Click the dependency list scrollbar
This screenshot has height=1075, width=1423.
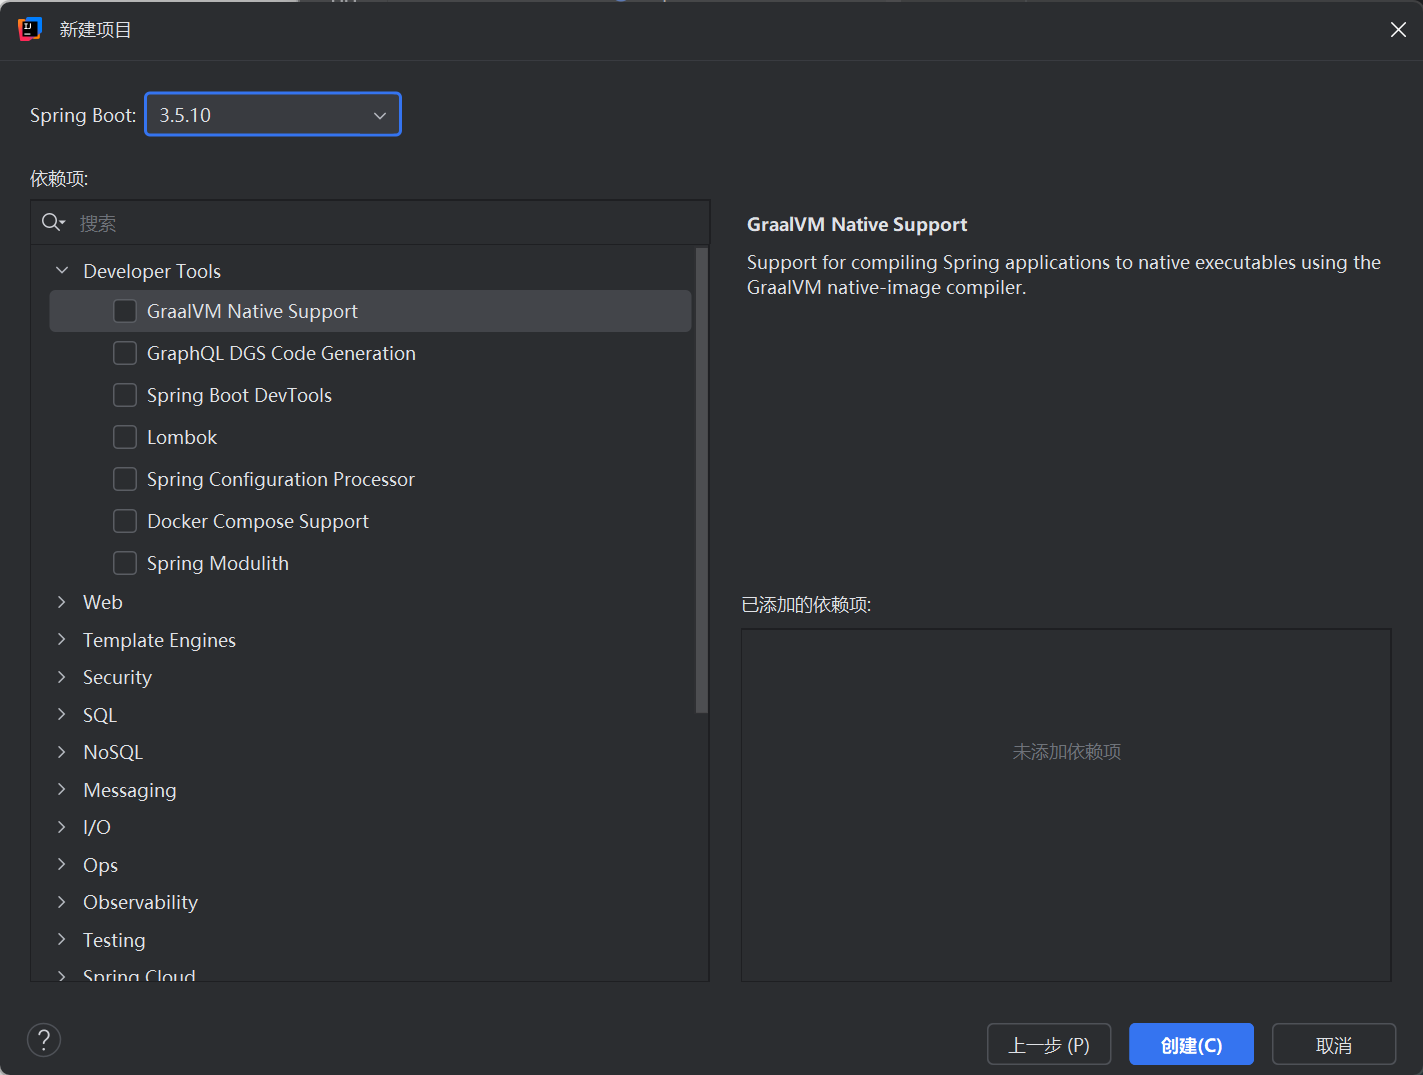pos(701,480)
